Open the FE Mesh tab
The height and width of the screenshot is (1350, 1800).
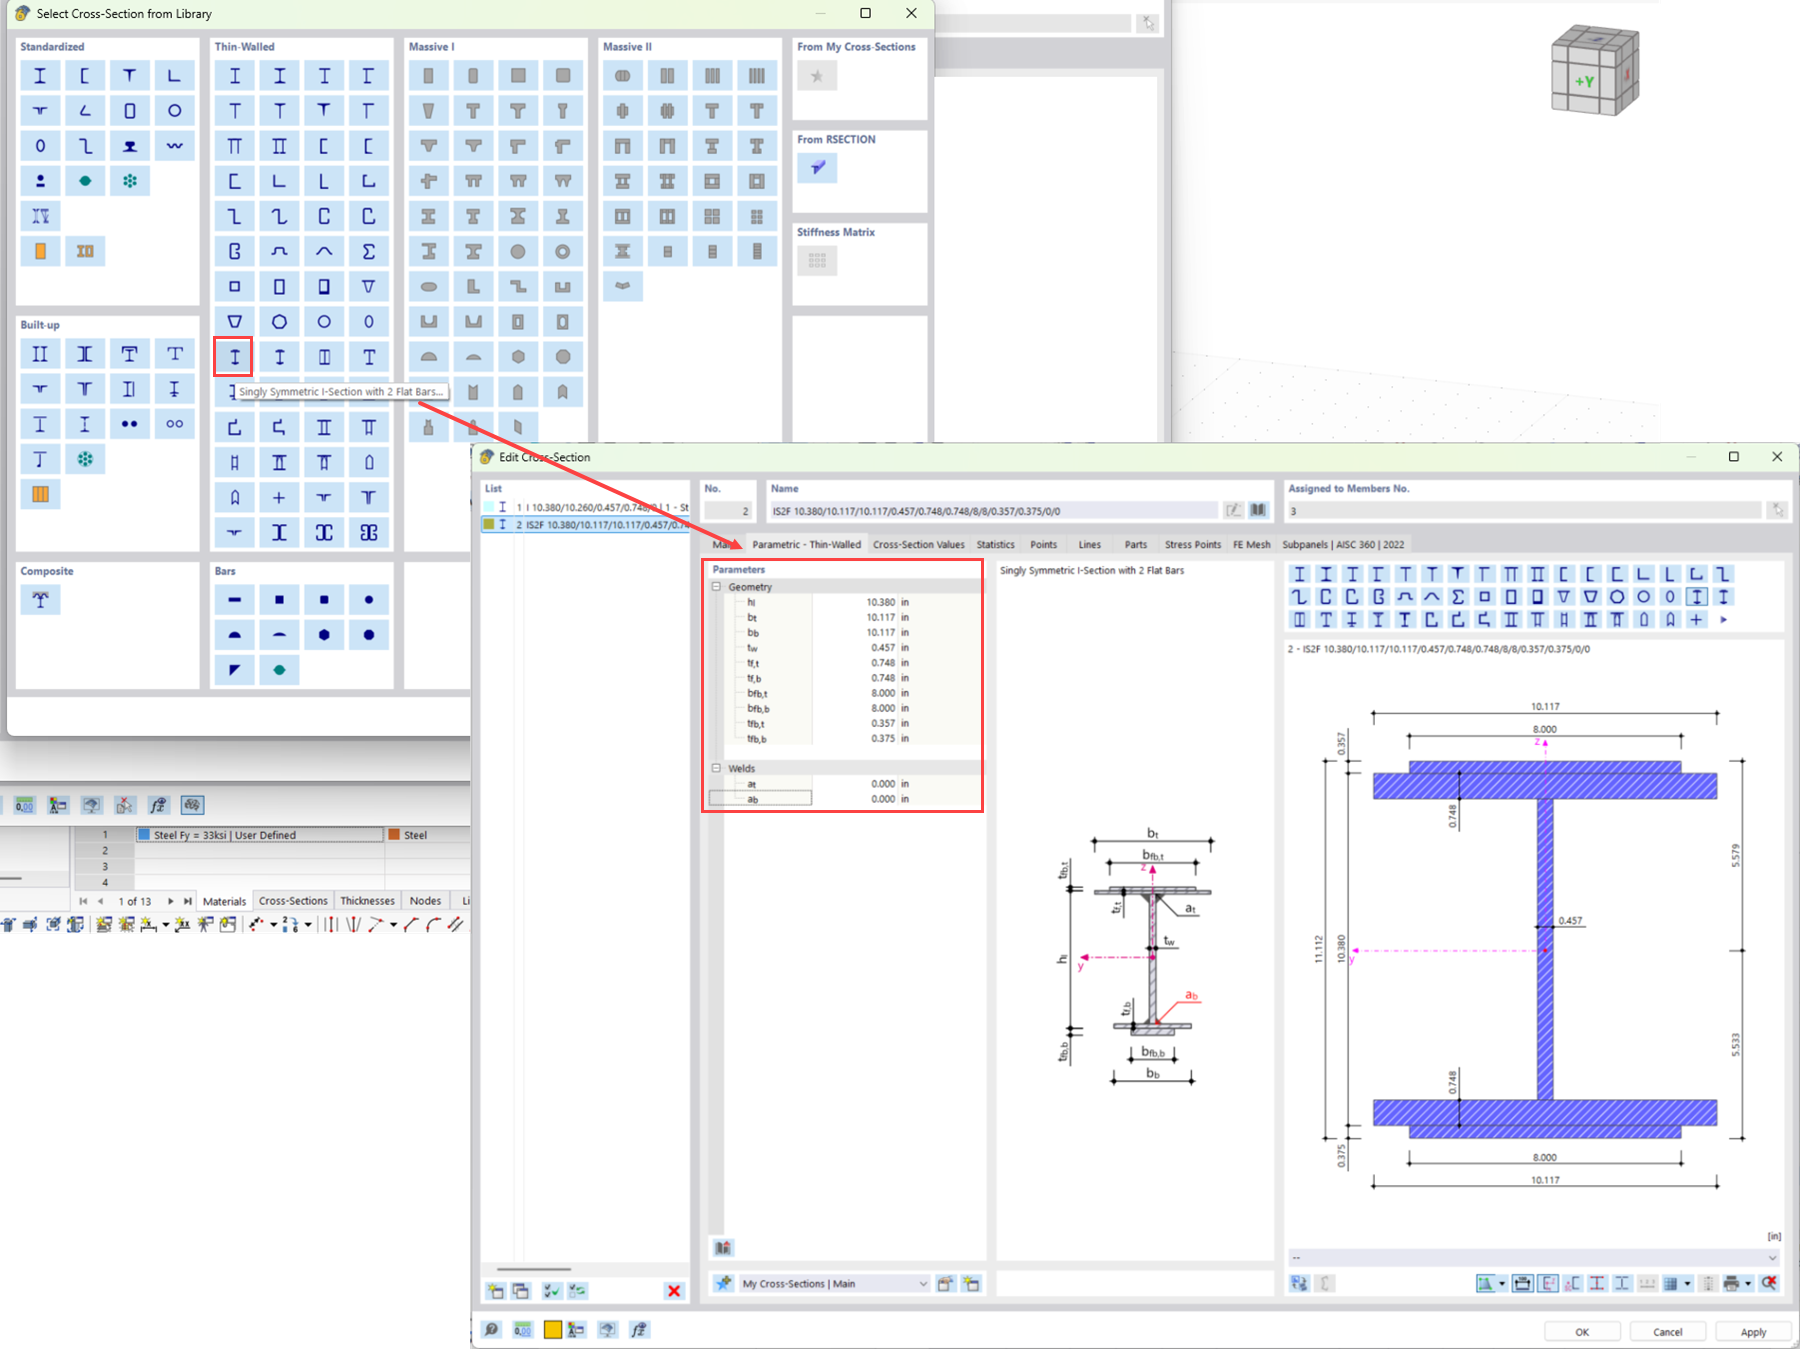pyautogui.click(x=1251, y=545)
